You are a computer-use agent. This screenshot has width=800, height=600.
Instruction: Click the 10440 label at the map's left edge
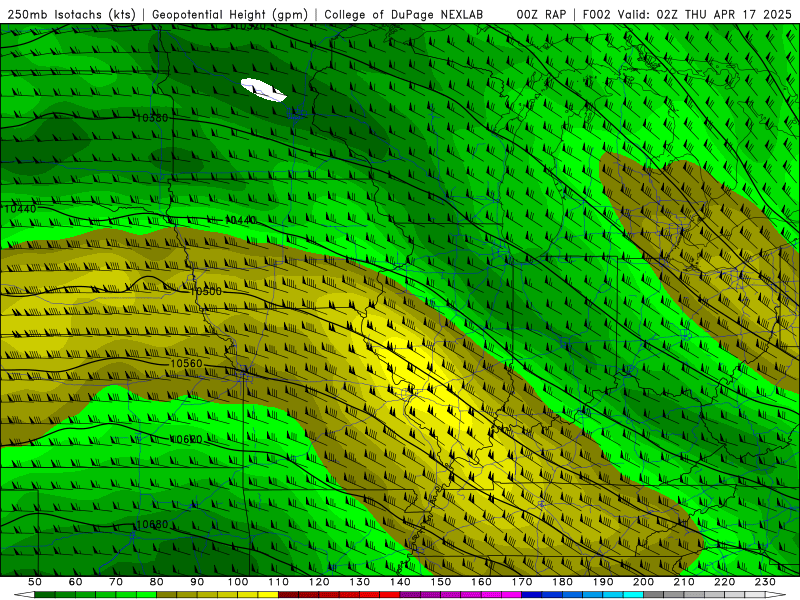tap(20, 209)
